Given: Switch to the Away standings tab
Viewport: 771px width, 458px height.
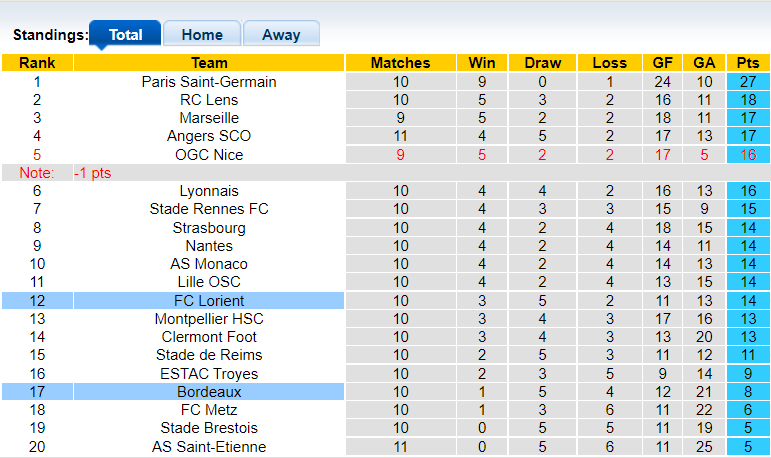Looking at the screenshot, I should [281, 34].
